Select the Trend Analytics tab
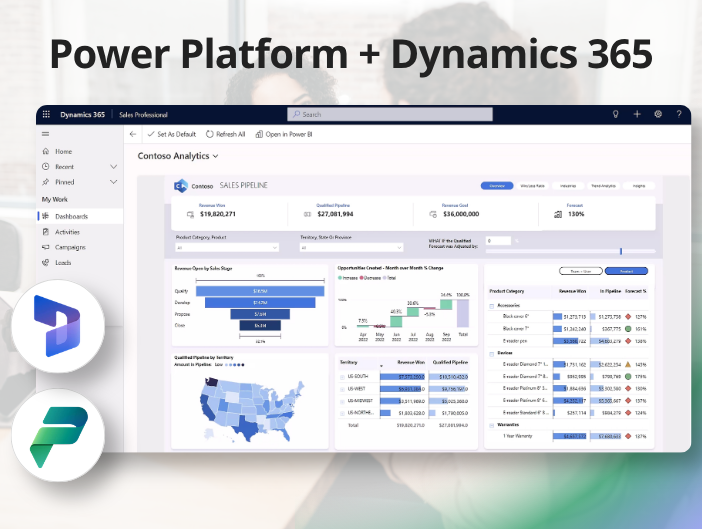Screen dimensions: 702x529 (x=604, y=186)
